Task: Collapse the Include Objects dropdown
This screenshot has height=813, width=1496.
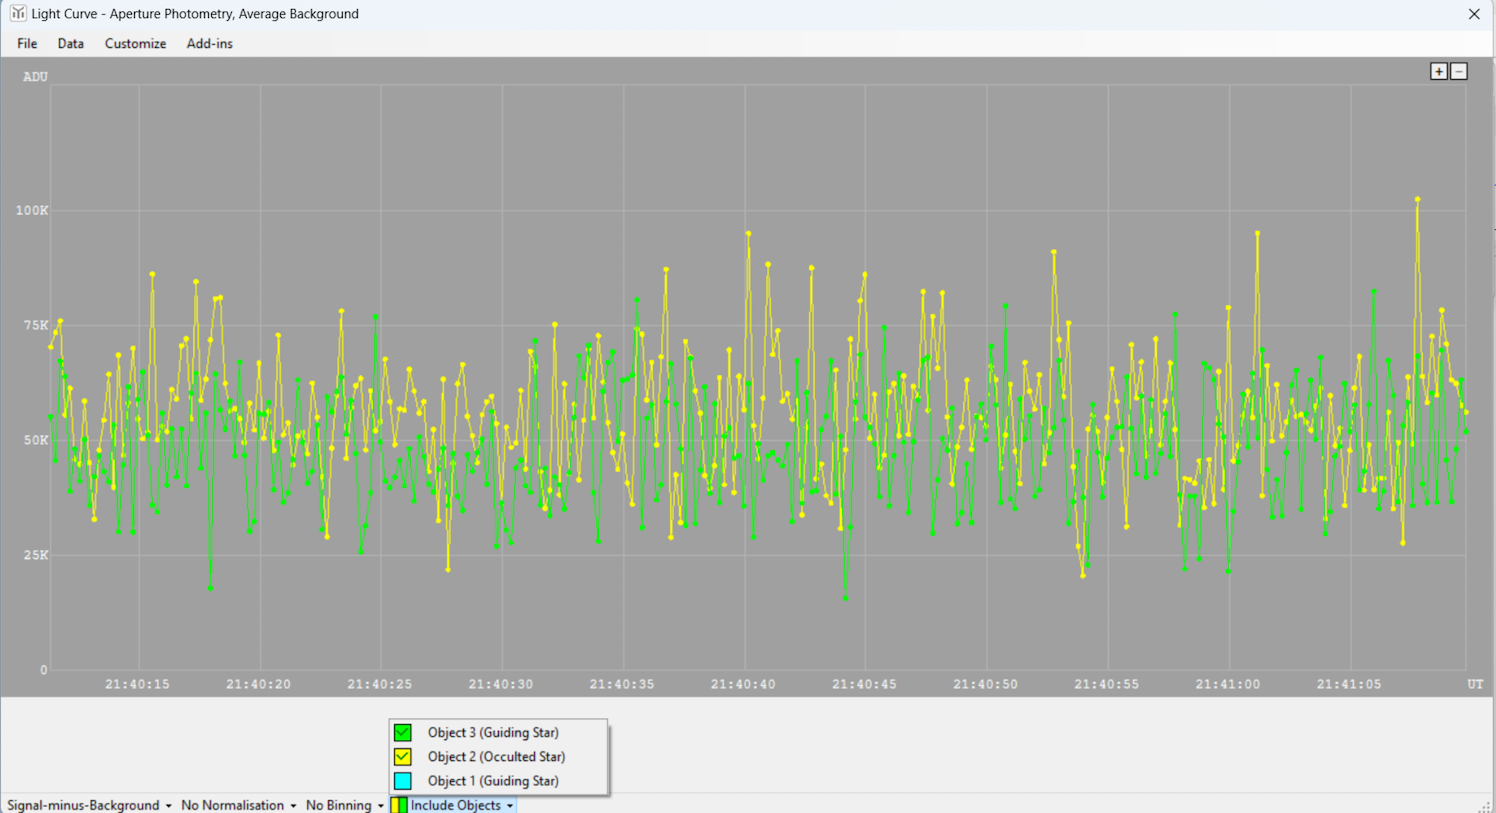Action: (461, 805)
